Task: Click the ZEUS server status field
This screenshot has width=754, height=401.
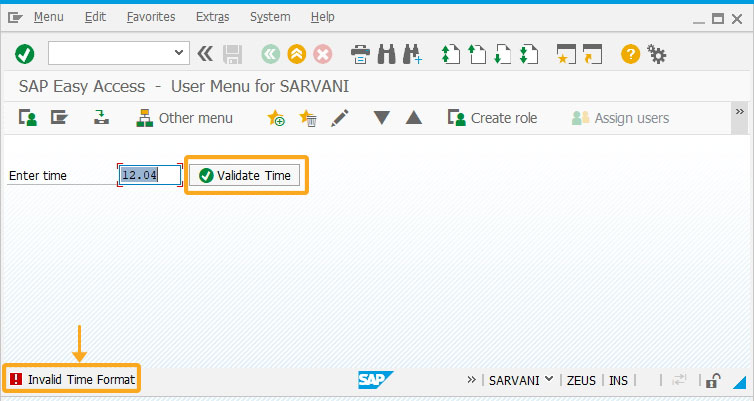Action: 581,380
